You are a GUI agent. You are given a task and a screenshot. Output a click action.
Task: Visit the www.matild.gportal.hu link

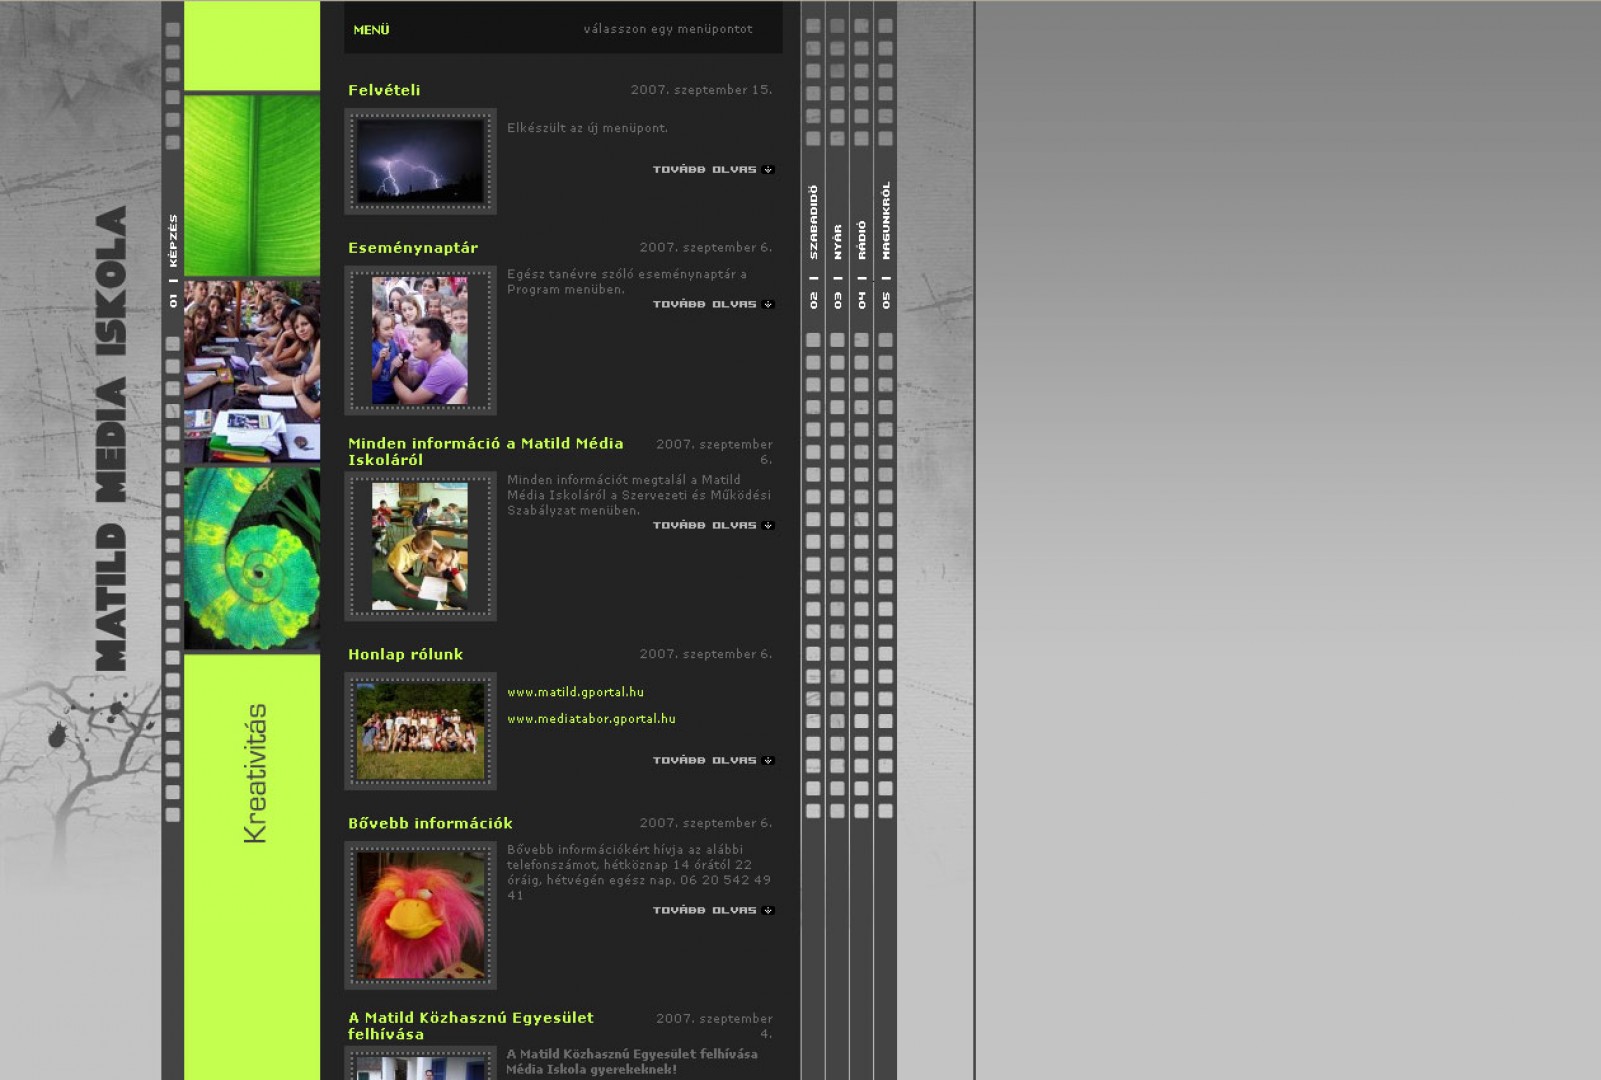coord(575,692)
